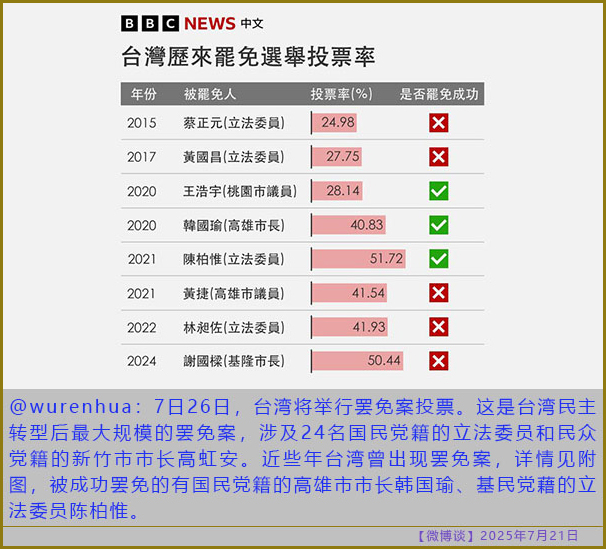
Task: Click the 中文 label beside the BBC News logo
Action: pyautogui.click(x=252, y=23)
